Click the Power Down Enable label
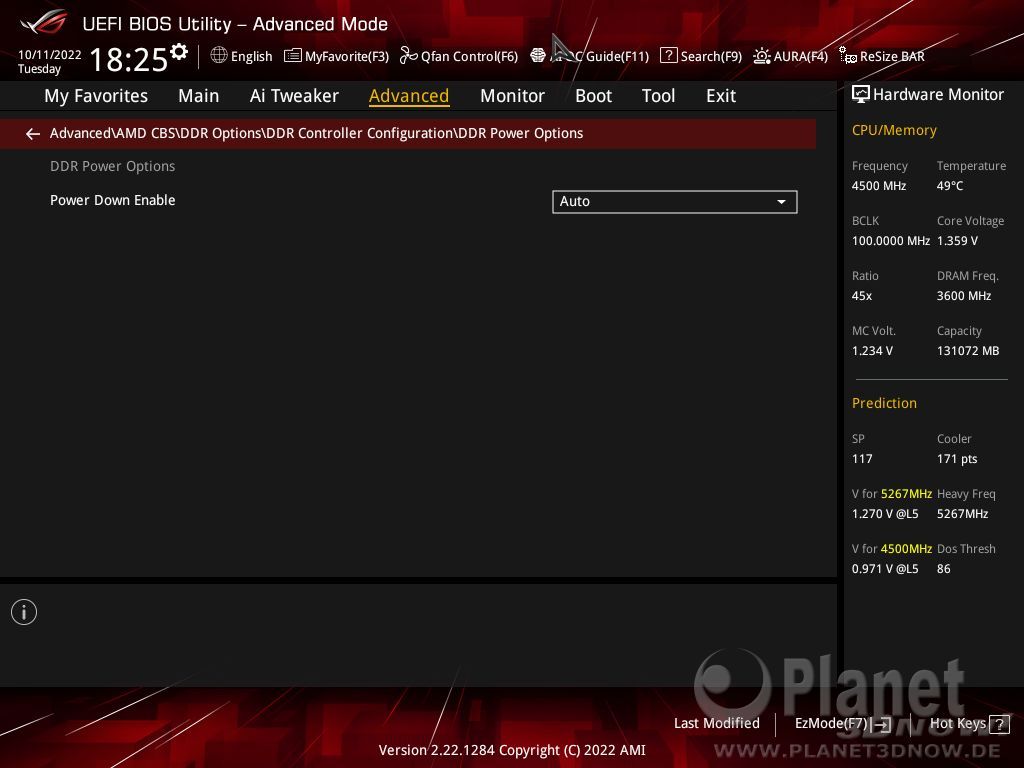Screen dimensions: 1024x768 tap(113, 200)
